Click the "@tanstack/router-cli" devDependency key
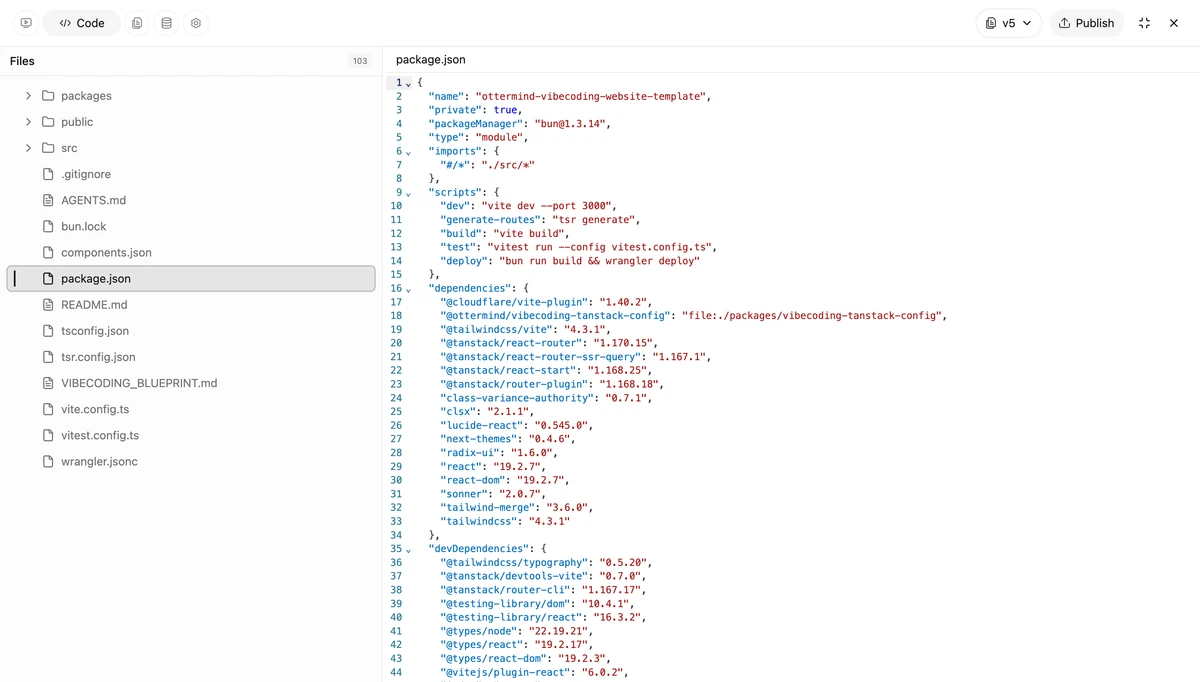This screenshot has height=682, width=1200. click(x=507, y=590)
